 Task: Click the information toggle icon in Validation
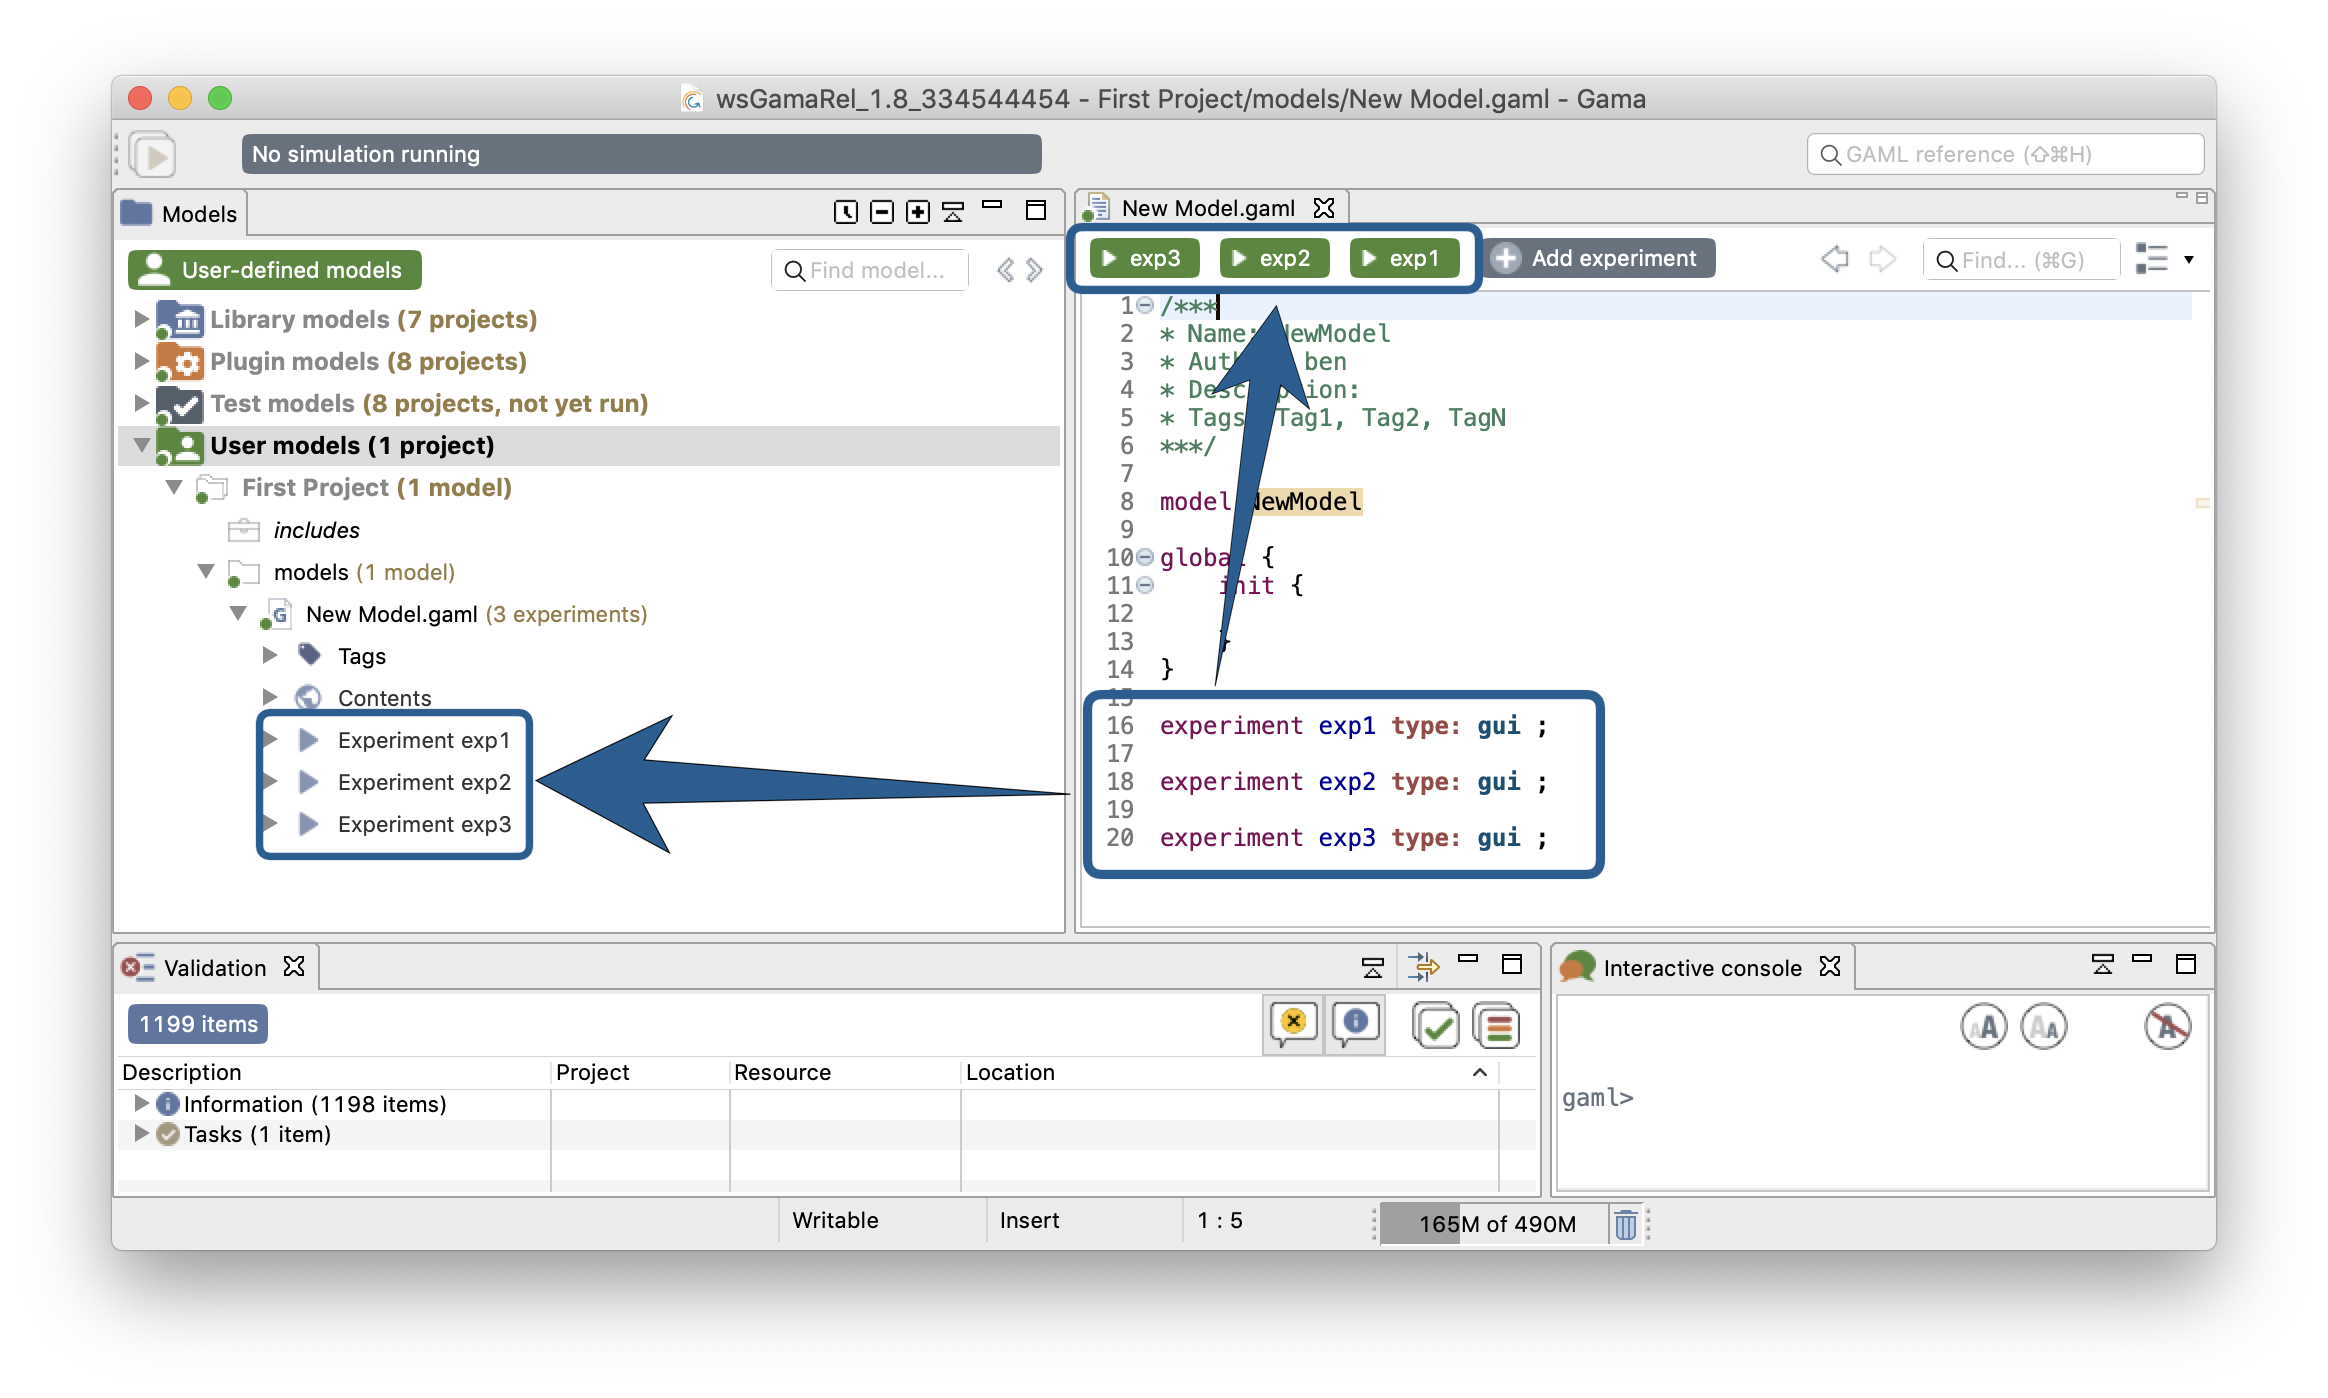pos(1357,1022)
